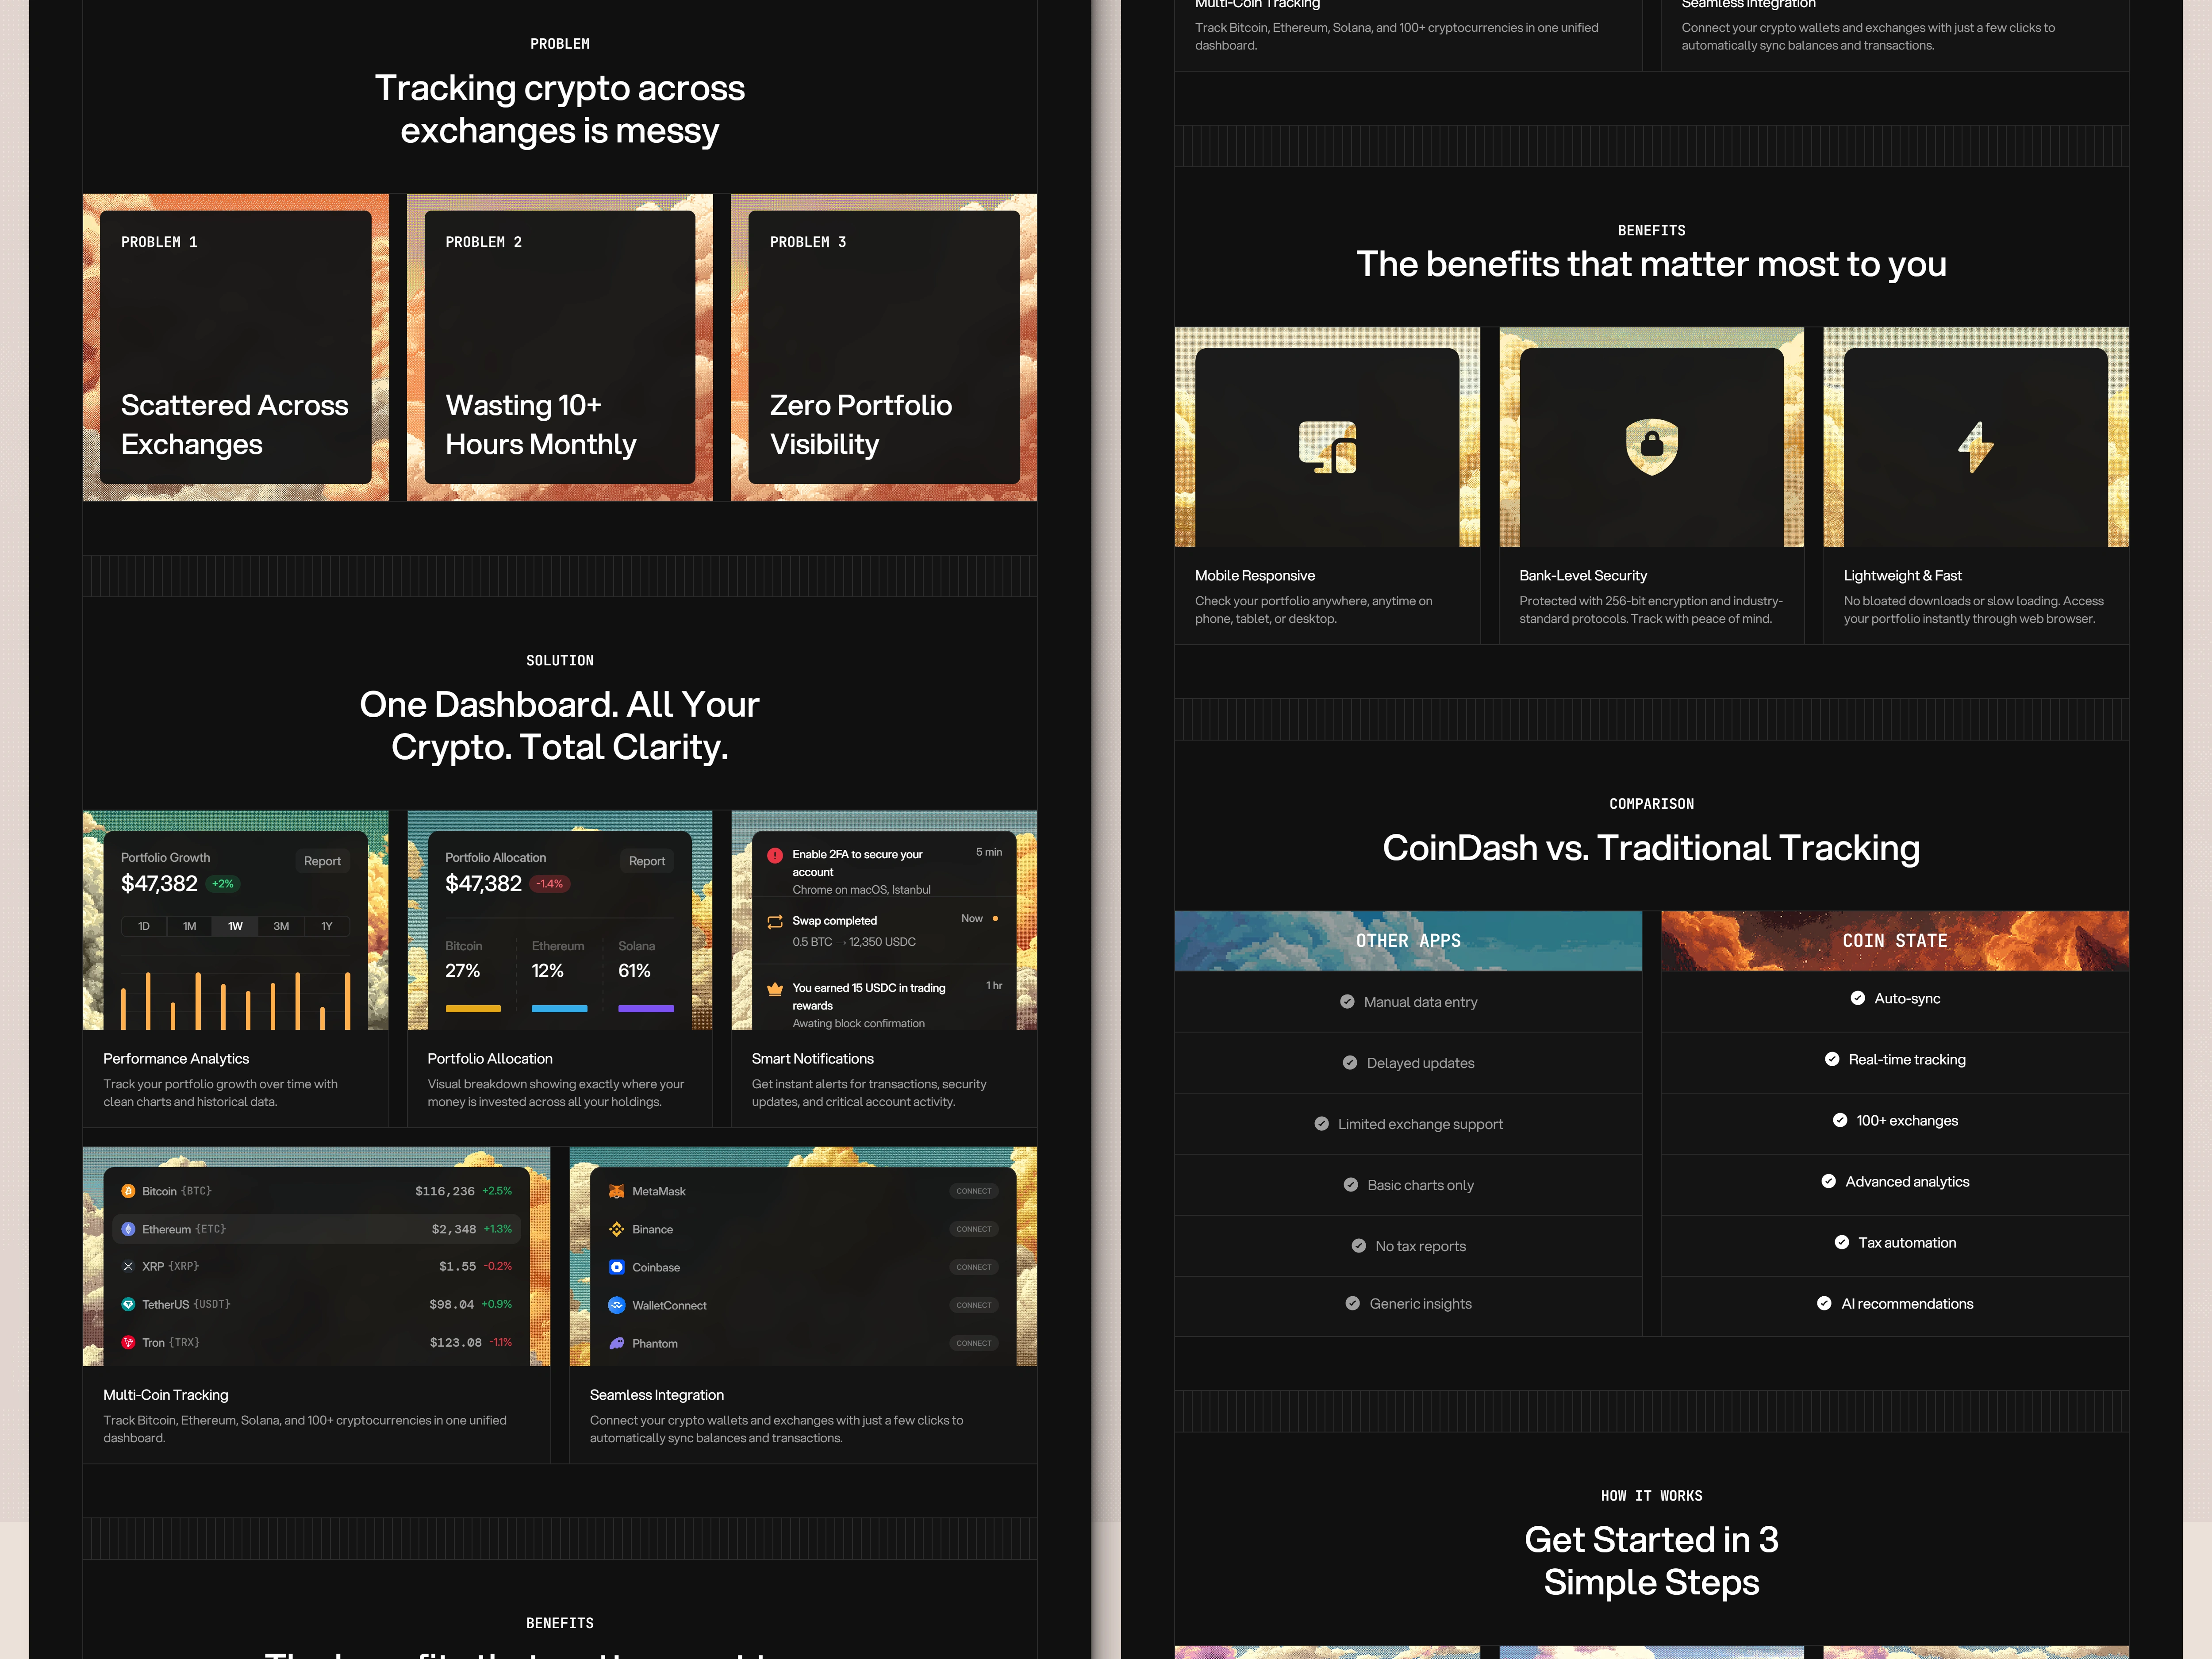Click the Problem 1 Scattered Across Exchanges card

pos(236,347)
